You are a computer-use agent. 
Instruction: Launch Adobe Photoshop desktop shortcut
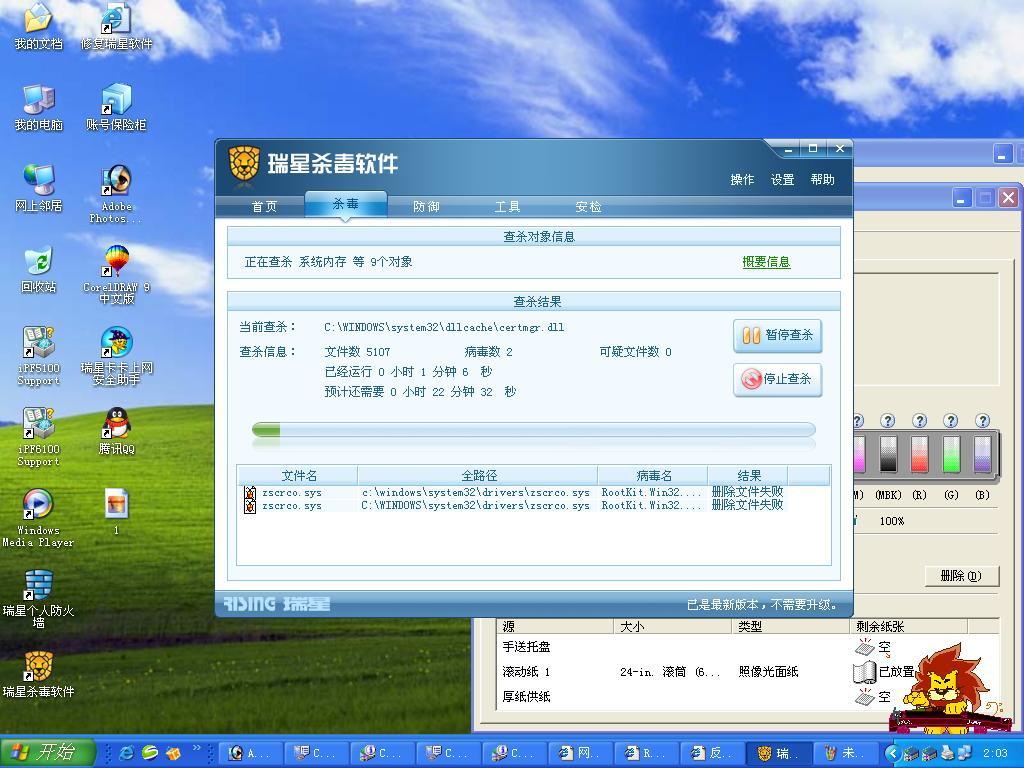point(116,193)
